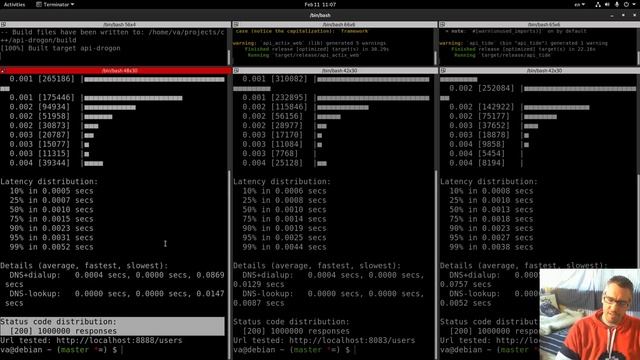The height and width of the screenshot is (360, 640).
Task: Click the volume speaker icon
Action: [607, 4]
